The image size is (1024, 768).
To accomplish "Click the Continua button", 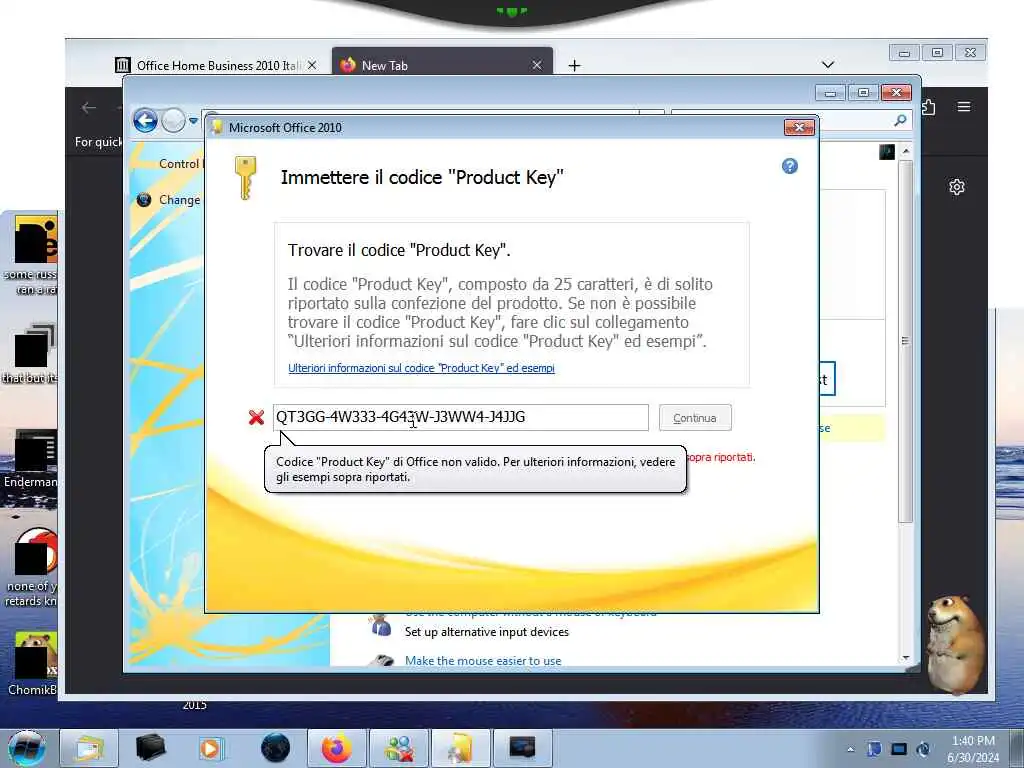I will (x=695, y=418).
